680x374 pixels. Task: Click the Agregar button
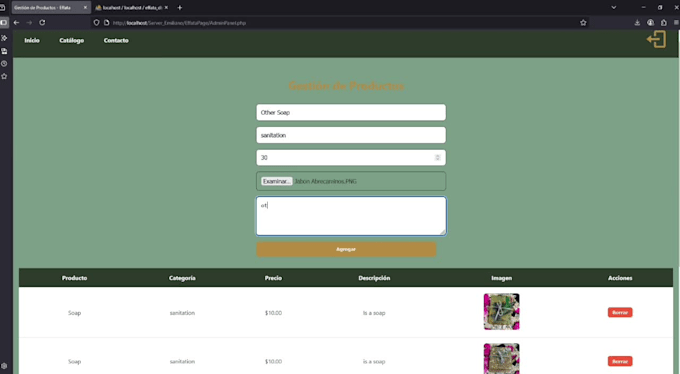pos(346,249)
